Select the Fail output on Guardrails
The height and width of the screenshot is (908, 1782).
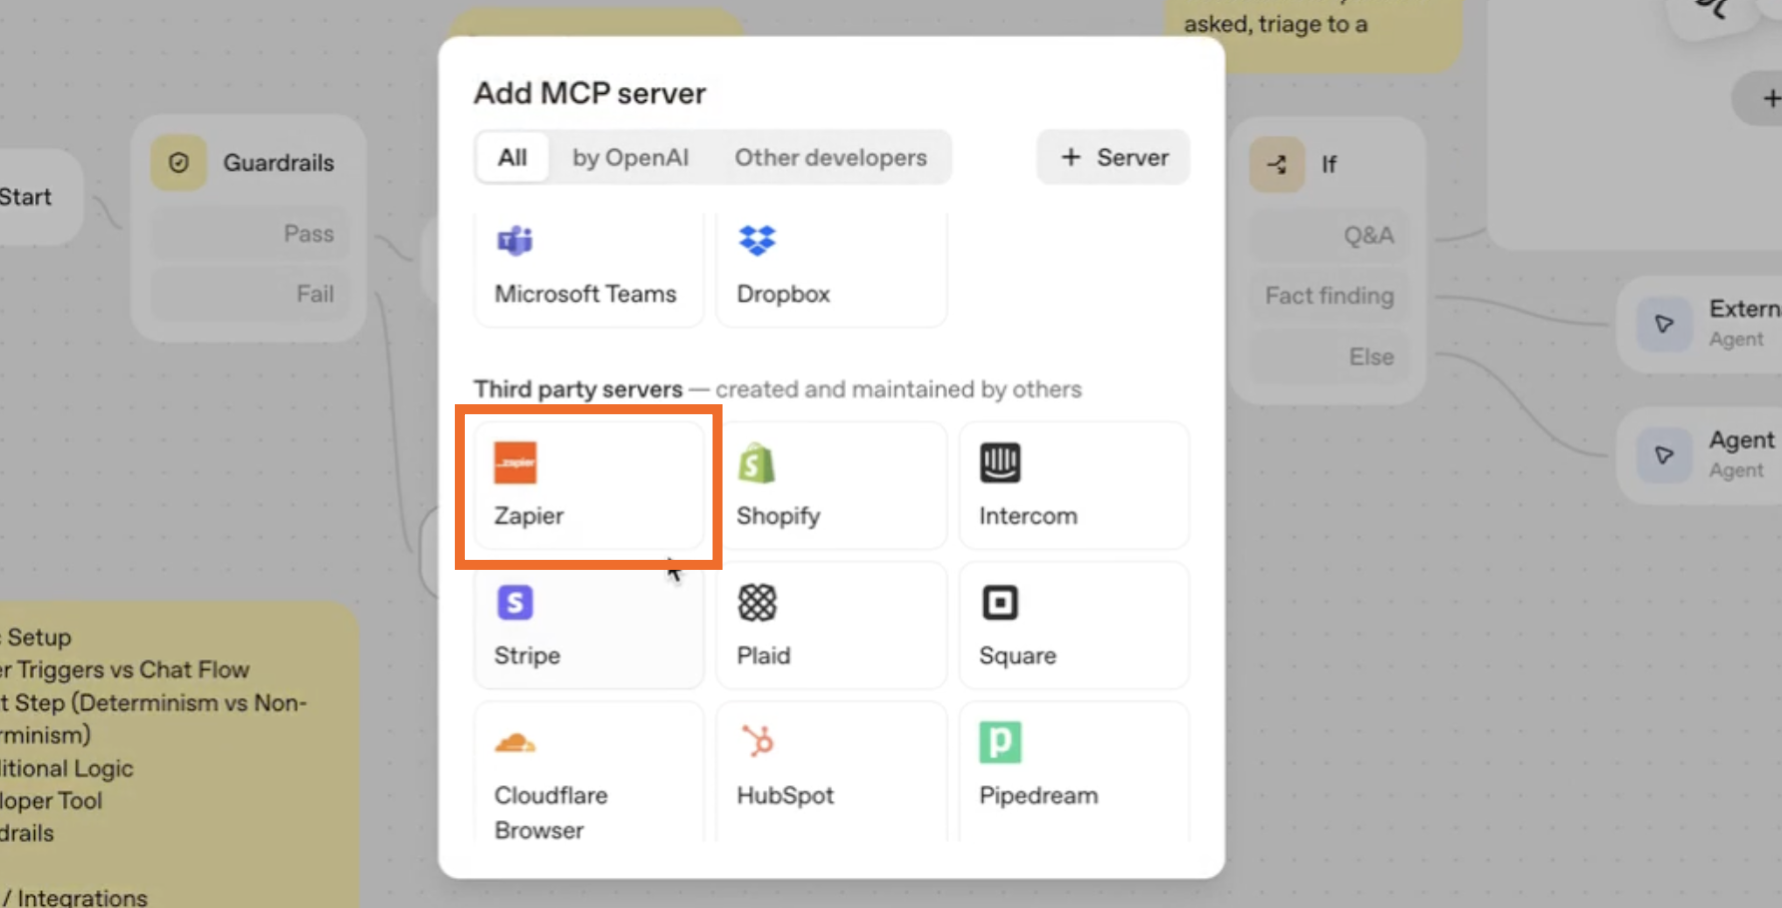(x=250, y=294)
